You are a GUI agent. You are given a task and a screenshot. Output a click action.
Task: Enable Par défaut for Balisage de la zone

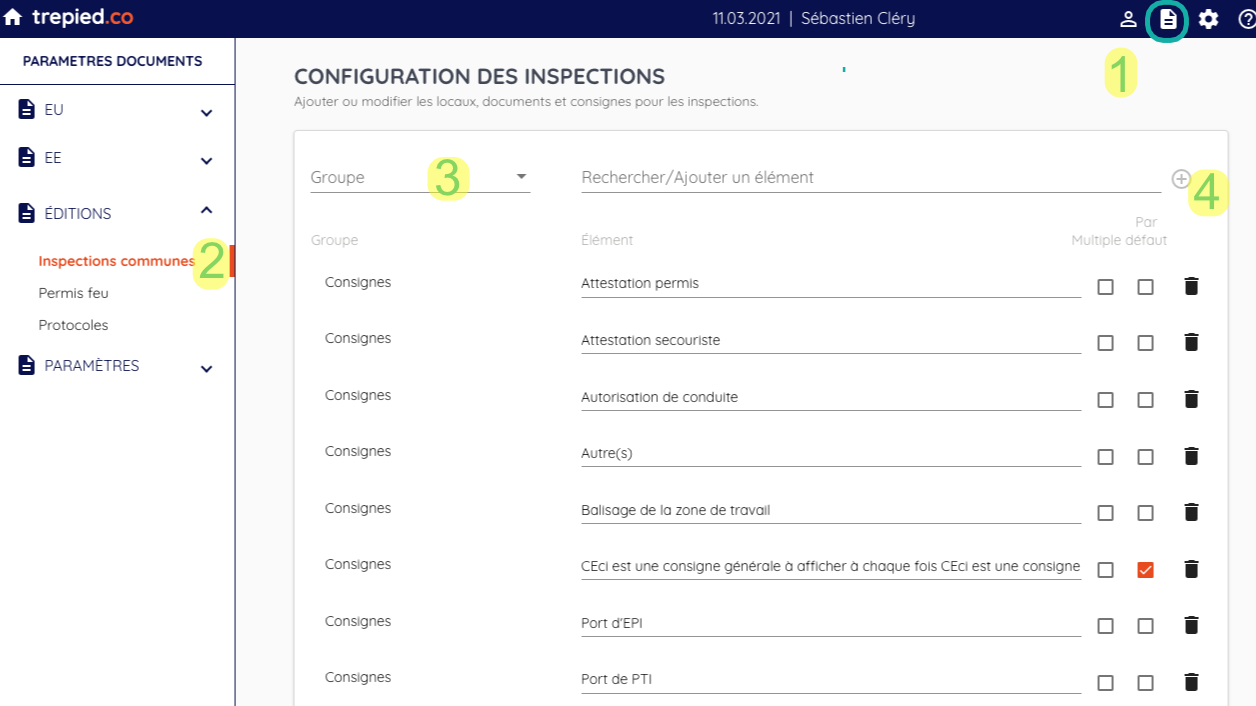tap(1145, 513)
